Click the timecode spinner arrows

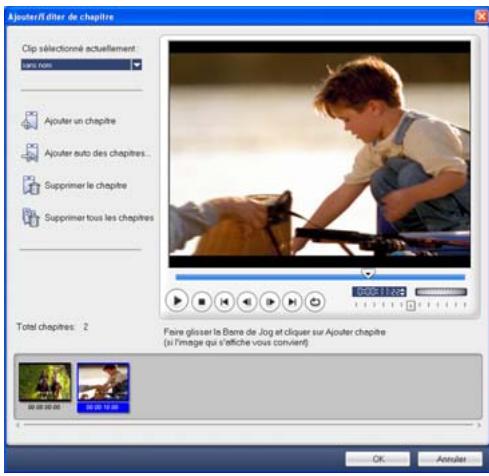pos(403,292)
